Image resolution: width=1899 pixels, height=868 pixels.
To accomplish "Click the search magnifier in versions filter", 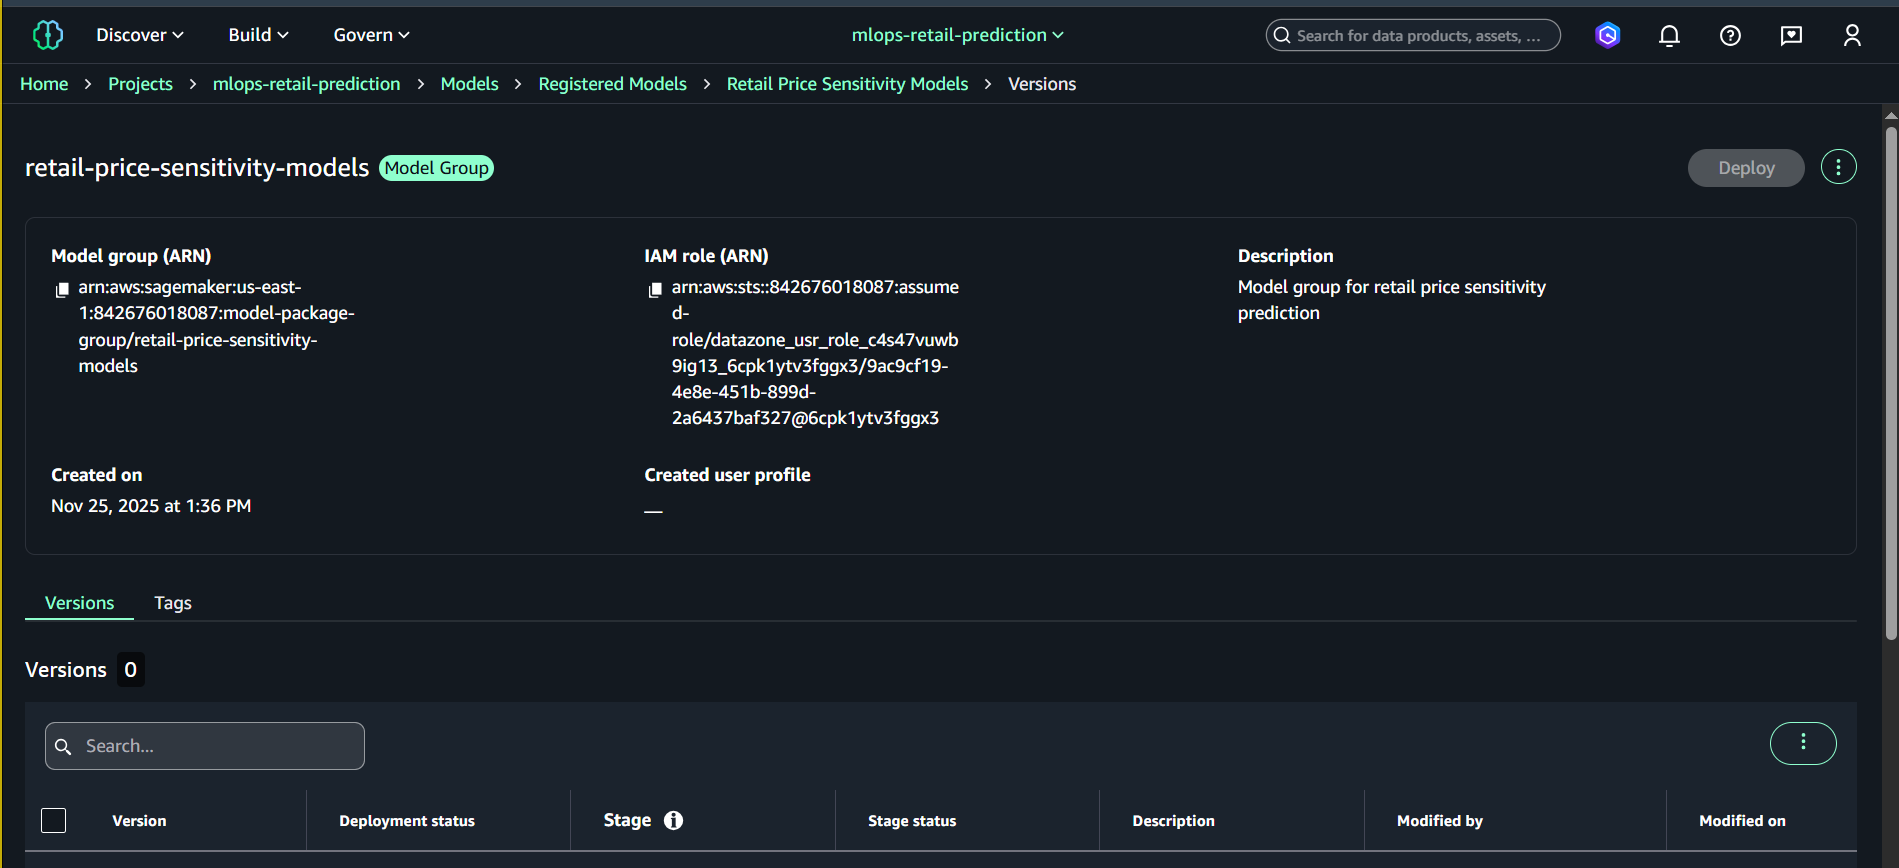I will click(63, 747).
